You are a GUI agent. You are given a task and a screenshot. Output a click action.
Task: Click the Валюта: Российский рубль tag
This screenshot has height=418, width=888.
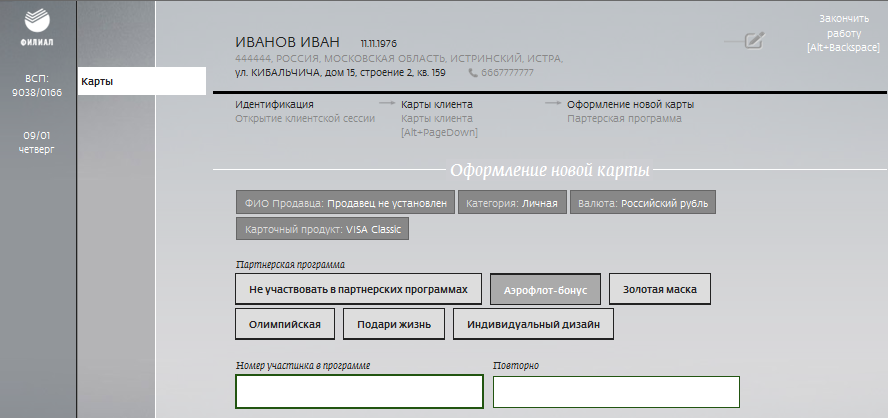[x=643, y=203]
